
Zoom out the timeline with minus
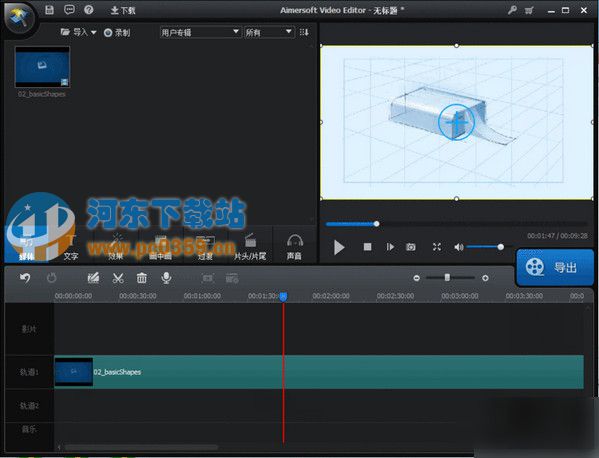416,278
